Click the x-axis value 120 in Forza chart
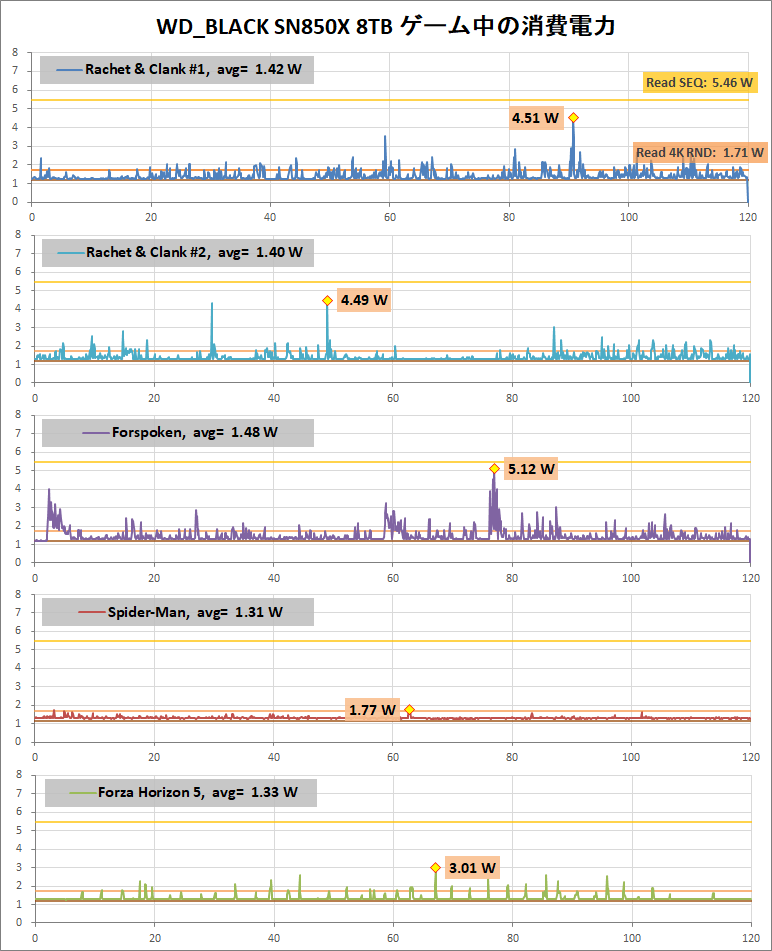The image size is (772, 951). (x=751, y=938)
